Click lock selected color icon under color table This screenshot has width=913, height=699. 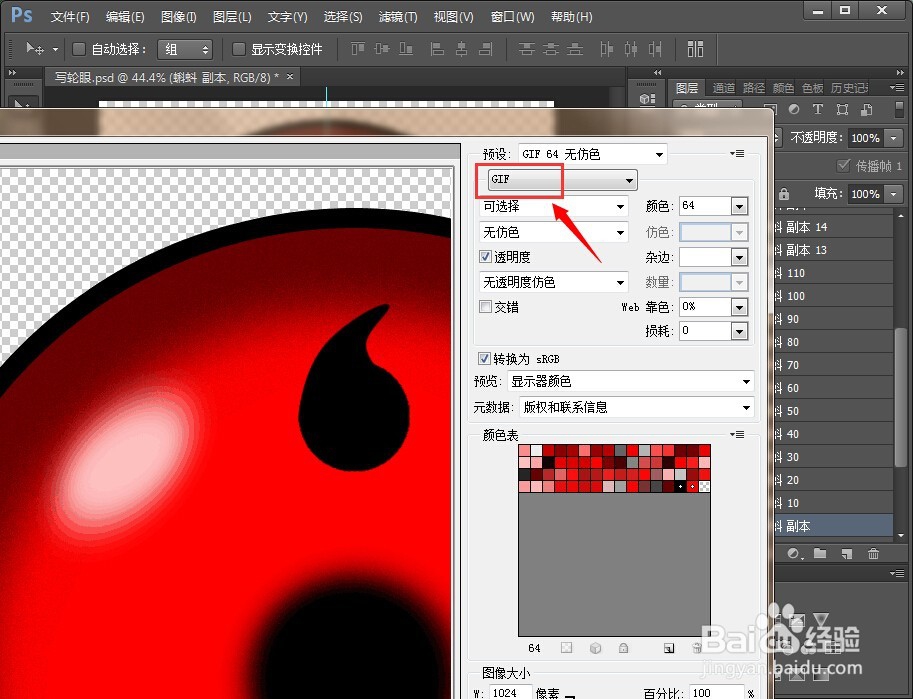tap(623, 648)
